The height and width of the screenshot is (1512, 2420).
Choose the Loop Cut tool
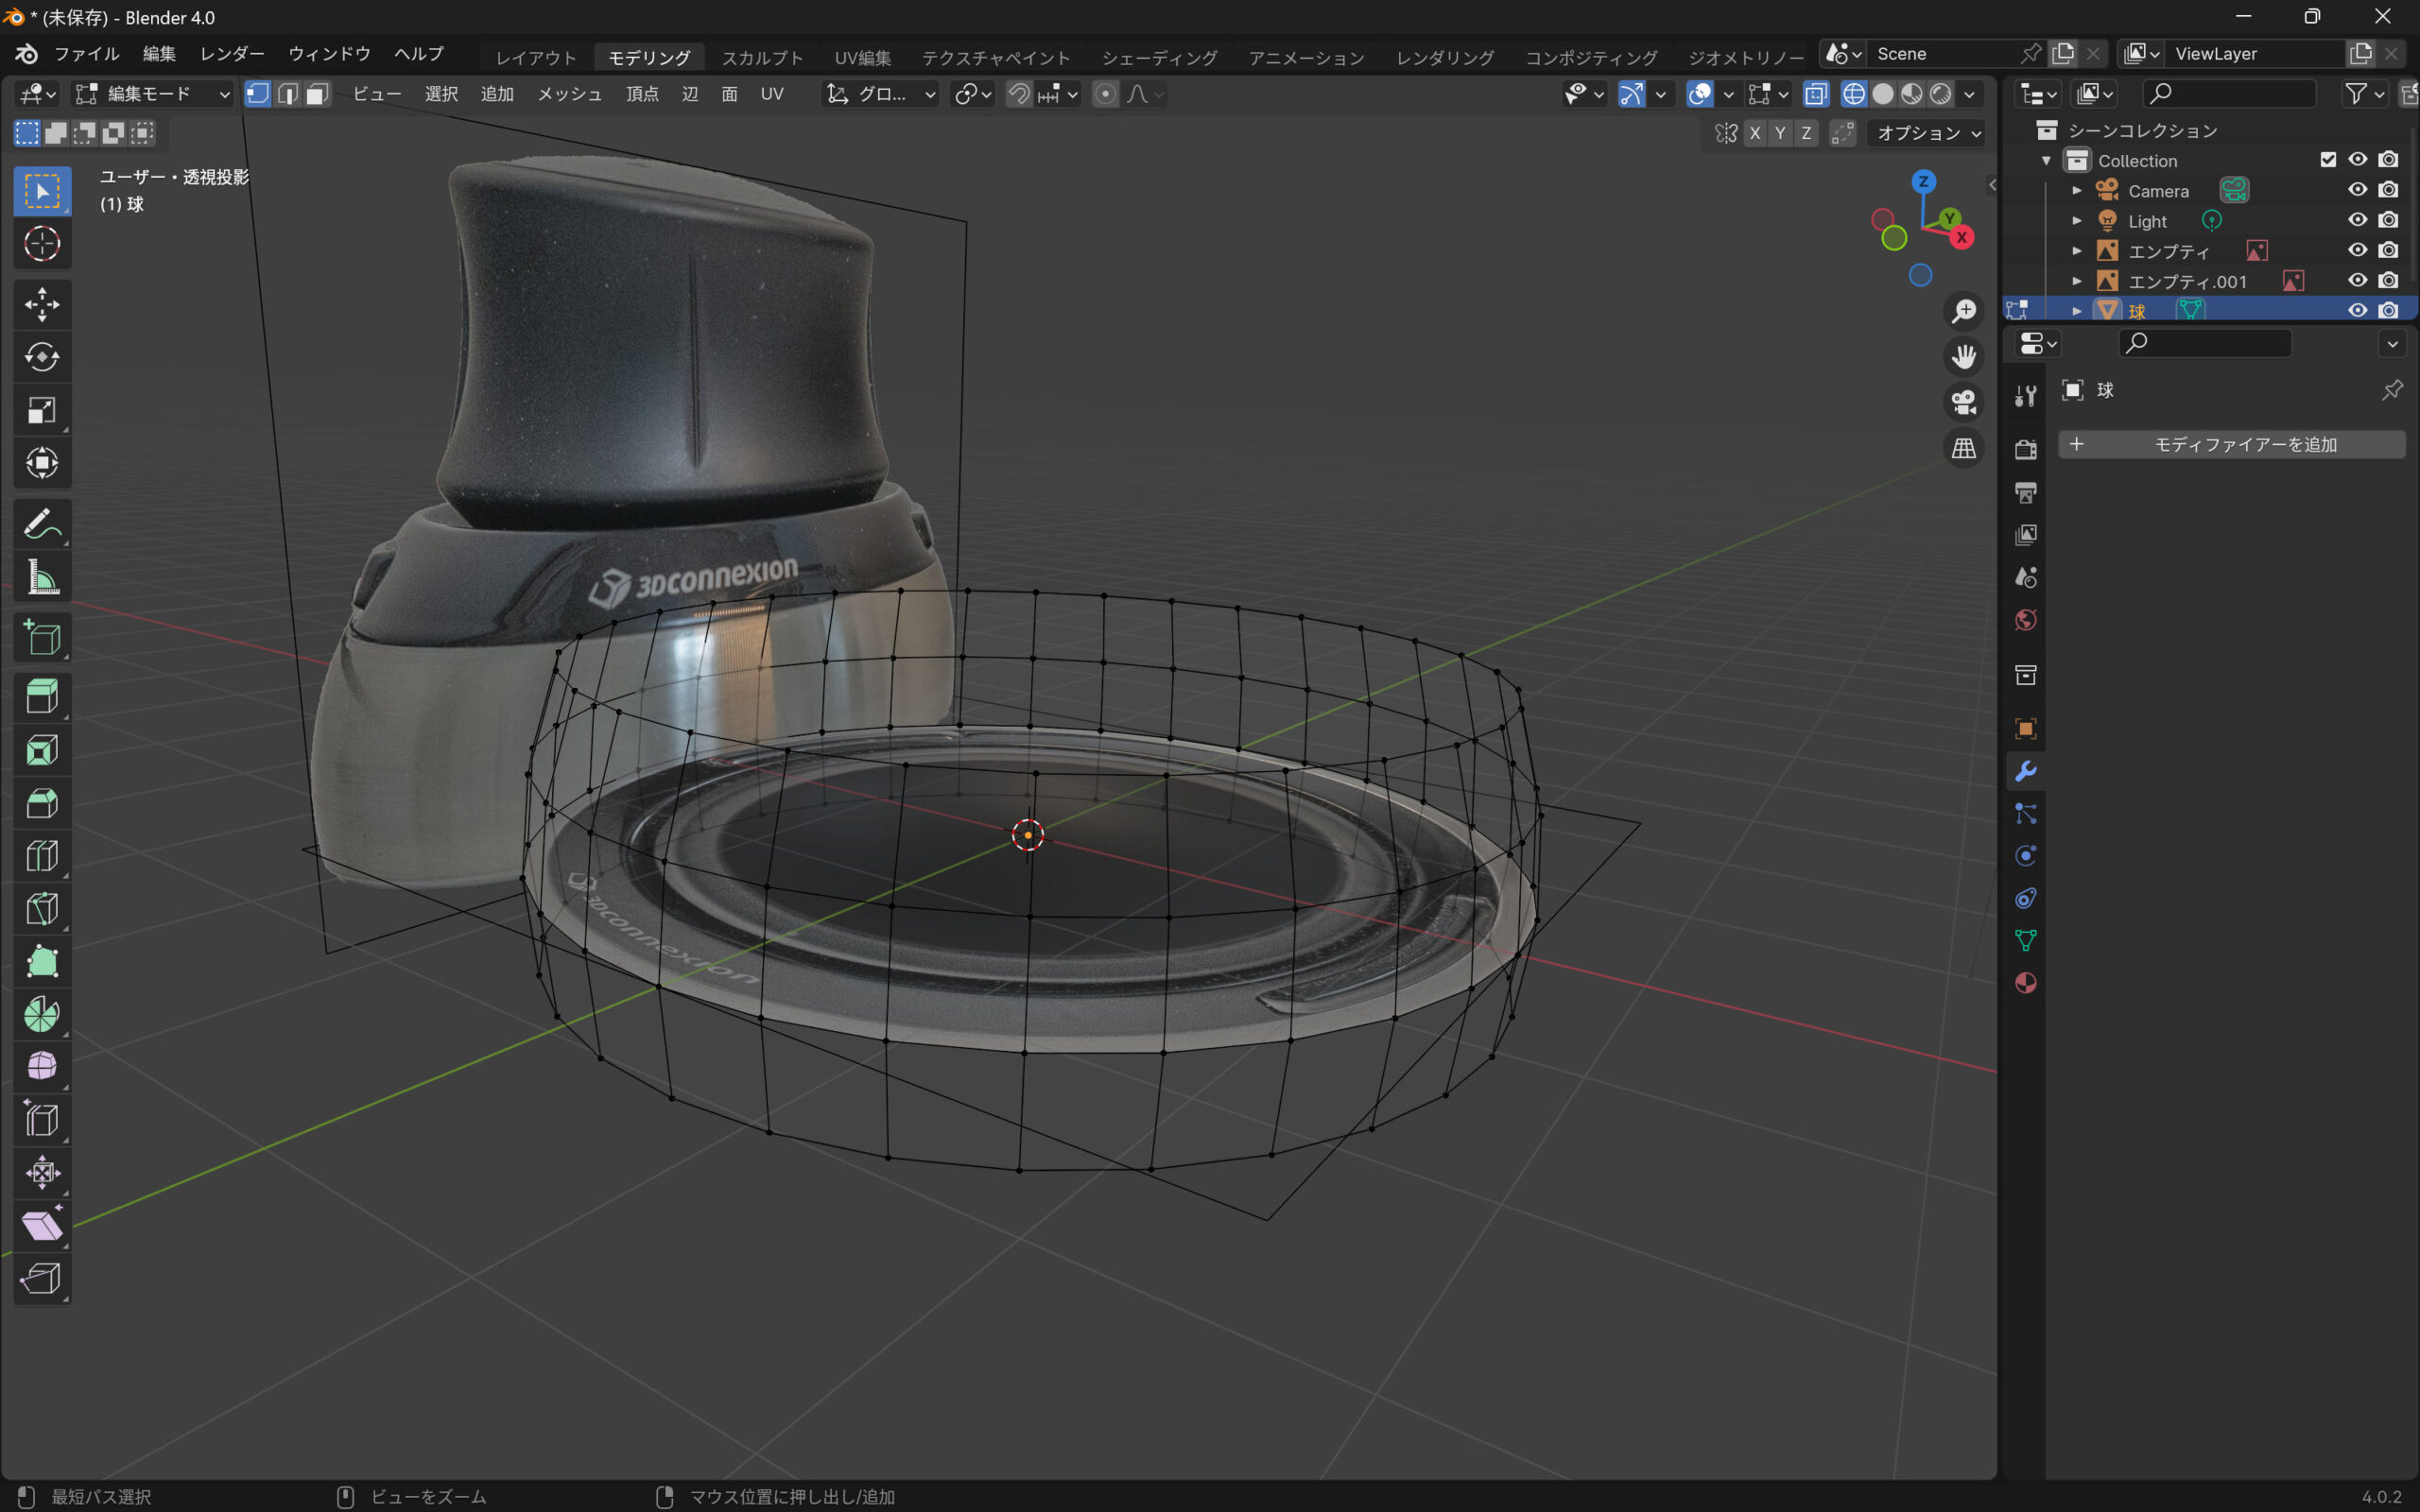[x=41, y=856]
